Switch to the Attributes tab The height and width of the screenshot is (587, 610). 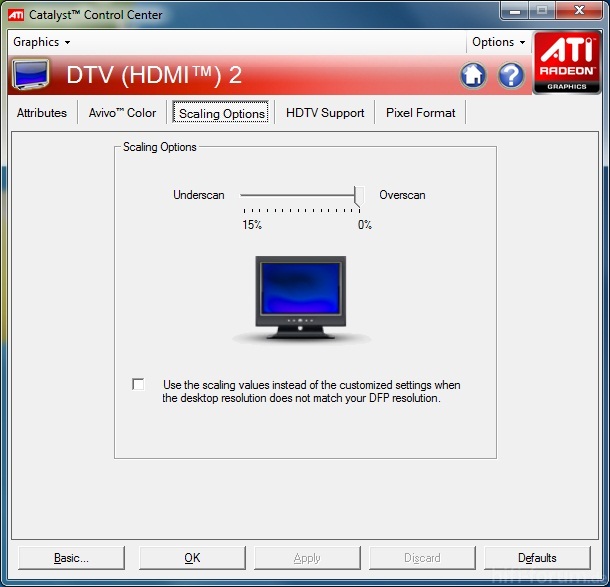pos(42,113)
